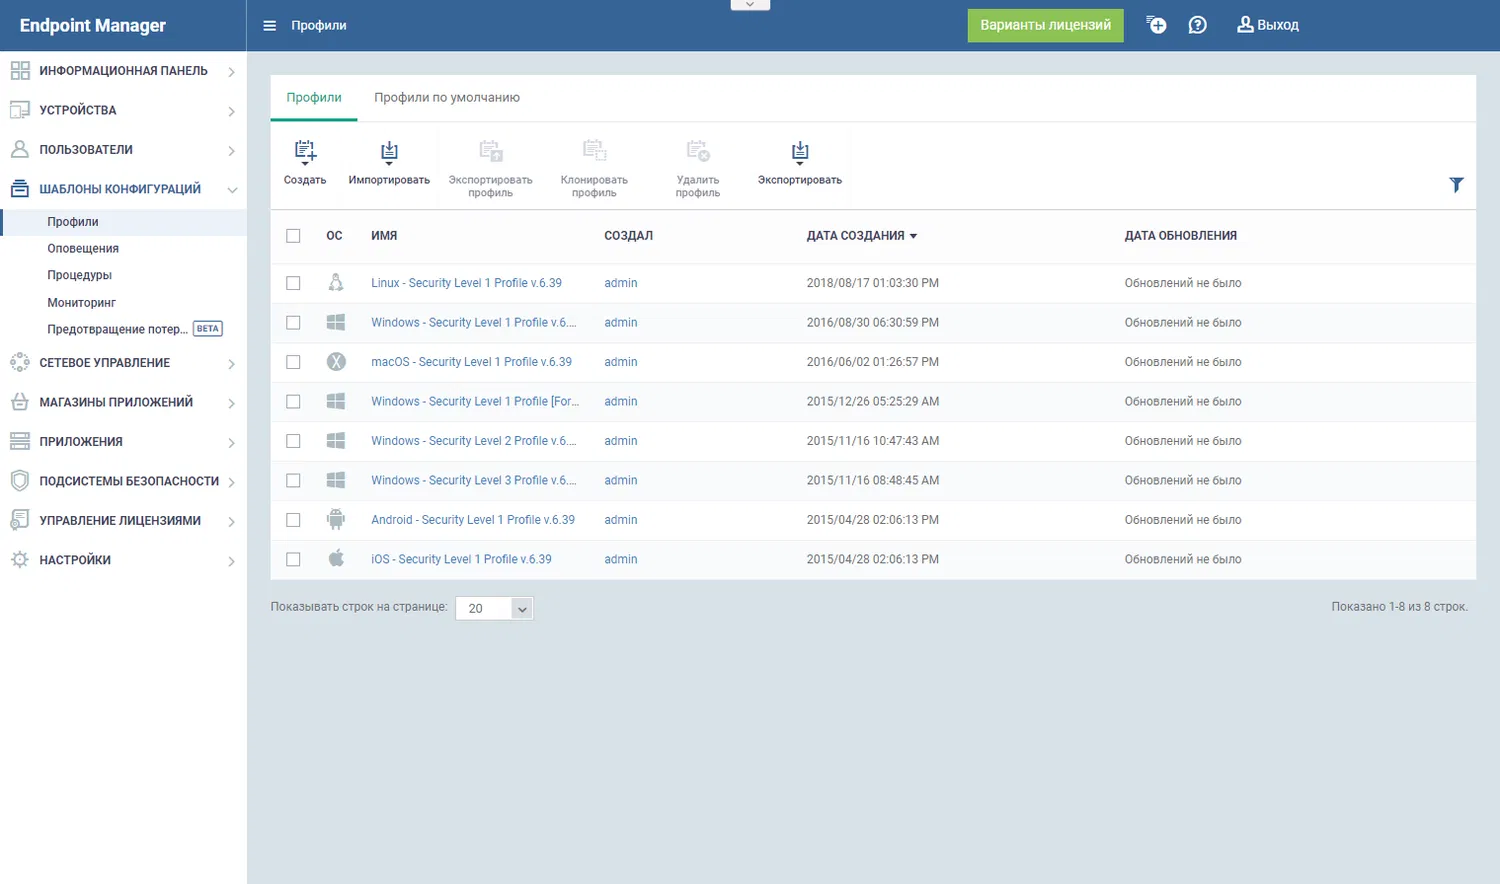Click the collapse handle at top of header

[x=750, y=5]
